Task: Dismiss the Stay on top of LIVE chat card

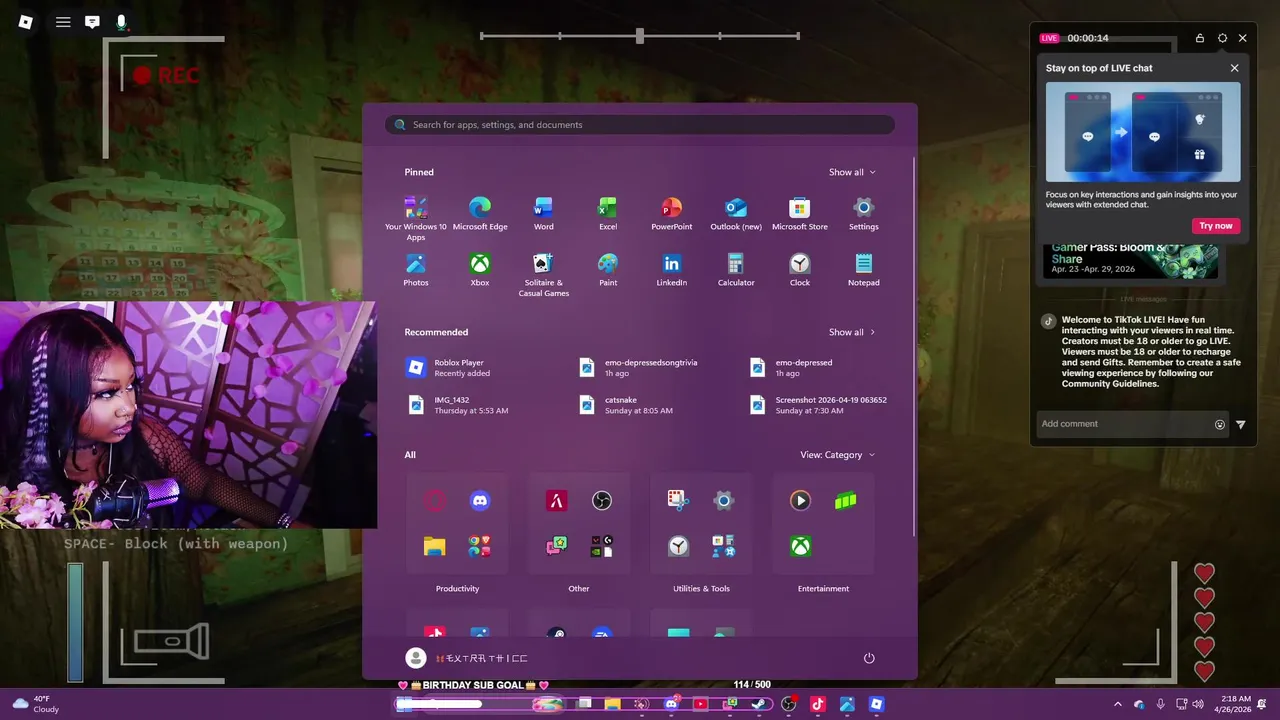Action: tap(1234, 68)
